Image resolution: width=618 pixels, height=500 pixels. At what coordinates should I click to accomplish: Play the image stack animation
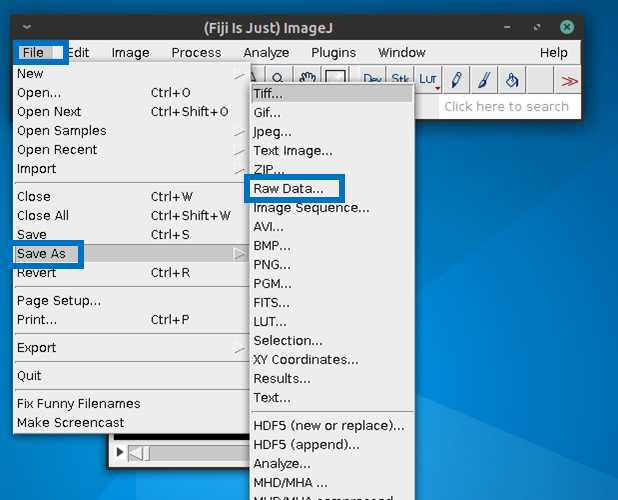click(x=120, y=452)
